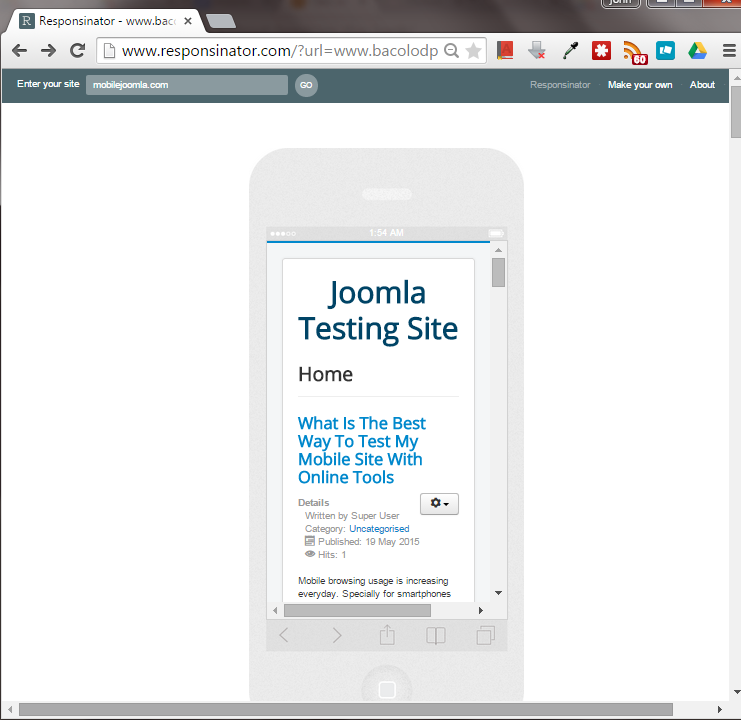The width and height of the screenshot is (741, 720).
Task: Click the phone mockup share icon
Action: (387, 634)
